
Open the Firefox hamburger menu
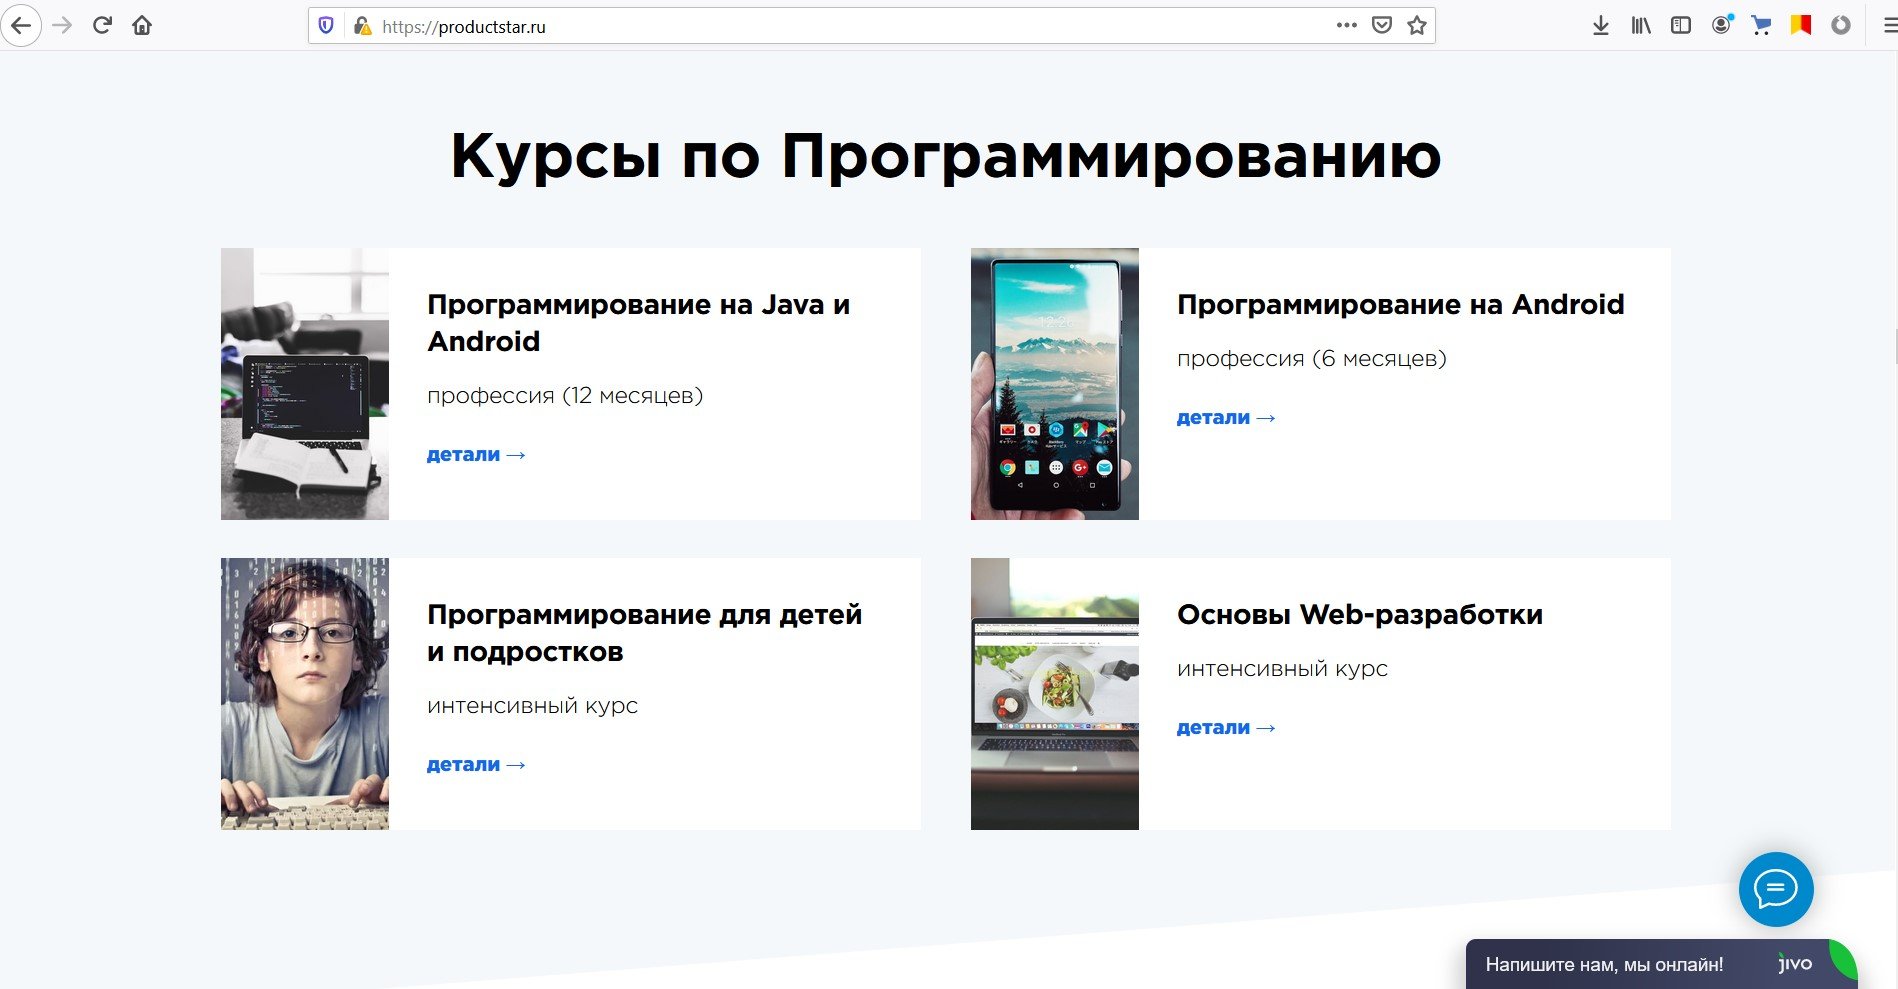coord(1889,26)
